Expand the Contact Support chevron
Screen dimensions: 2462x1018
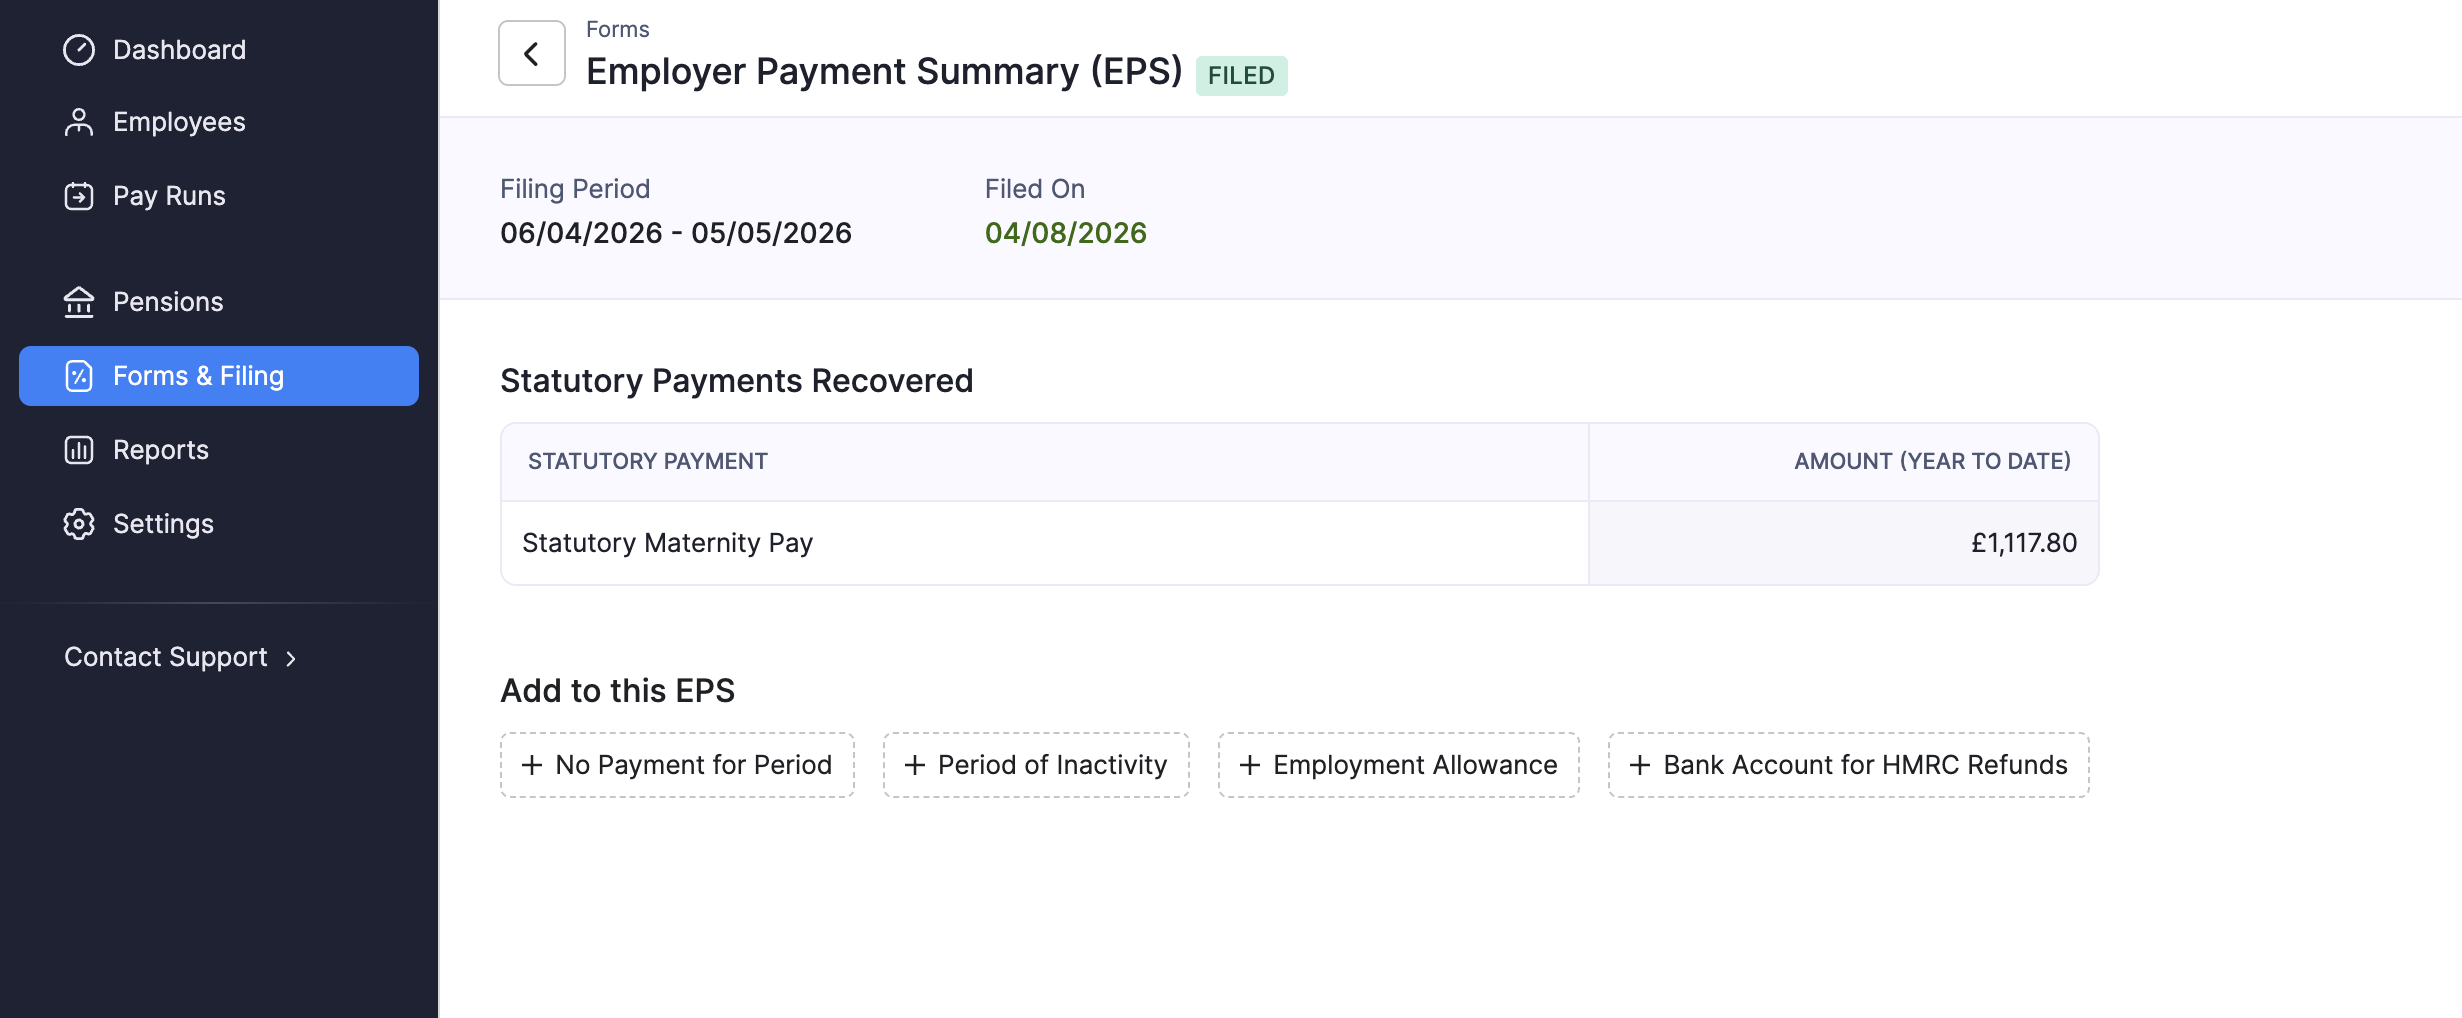tap(291, 658)
